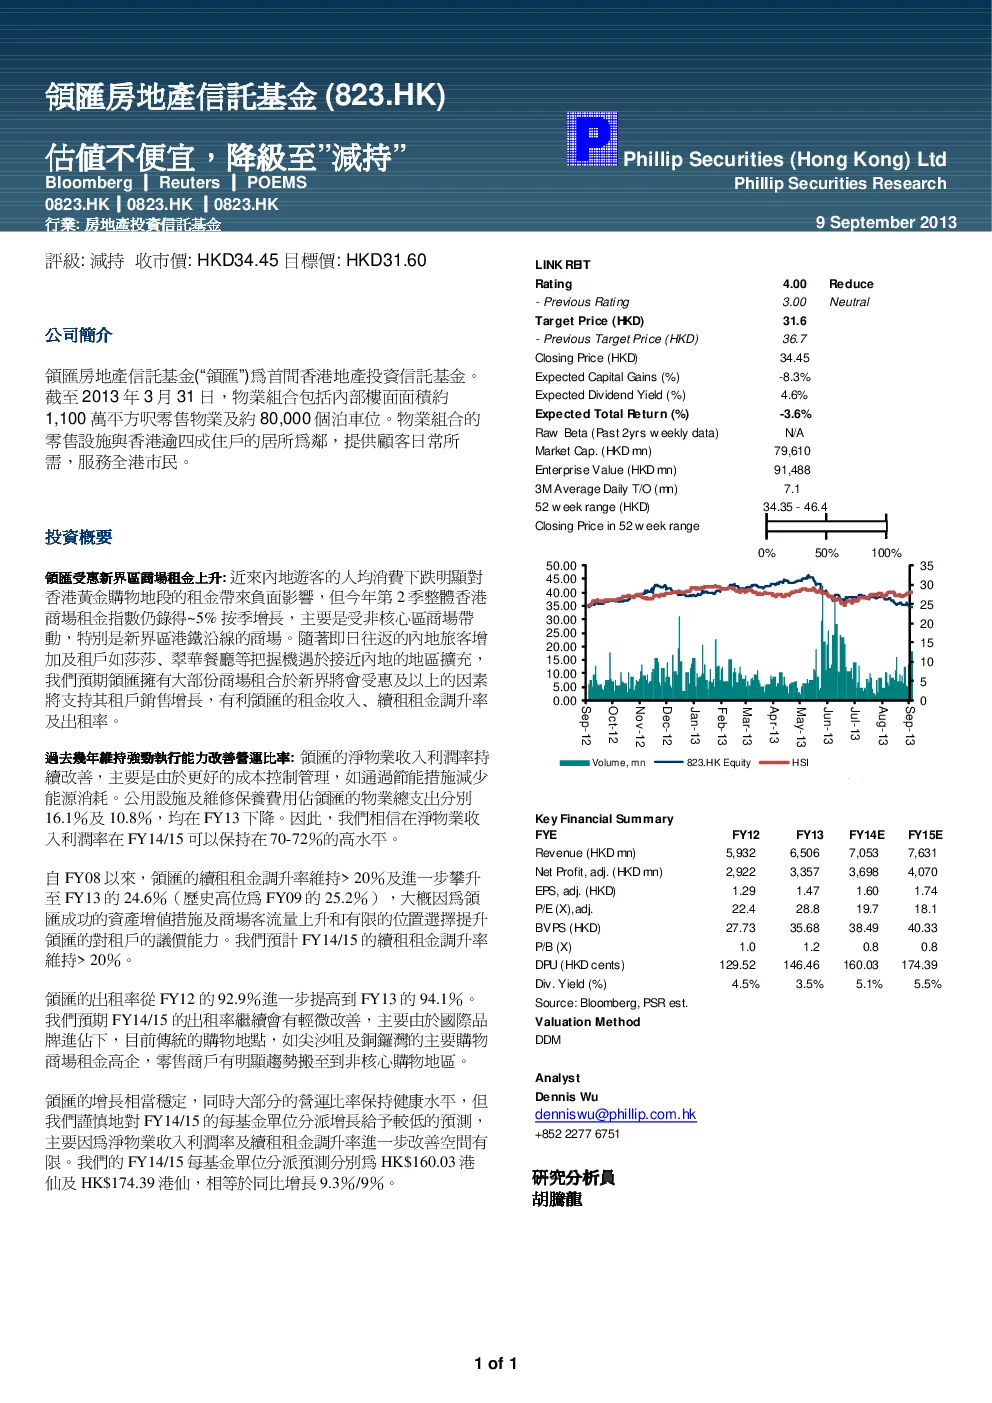Click the '9 September 2013' date text
Image resolution: width=992 pixels, height=1403 pixels.
click(x=886, y=222)
